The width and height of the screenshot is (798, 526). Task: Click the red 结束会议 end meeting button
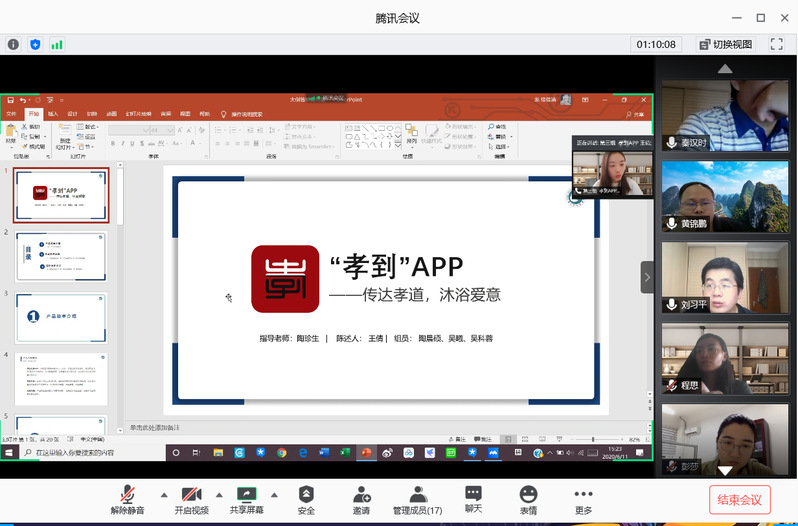tap(740, 499)
